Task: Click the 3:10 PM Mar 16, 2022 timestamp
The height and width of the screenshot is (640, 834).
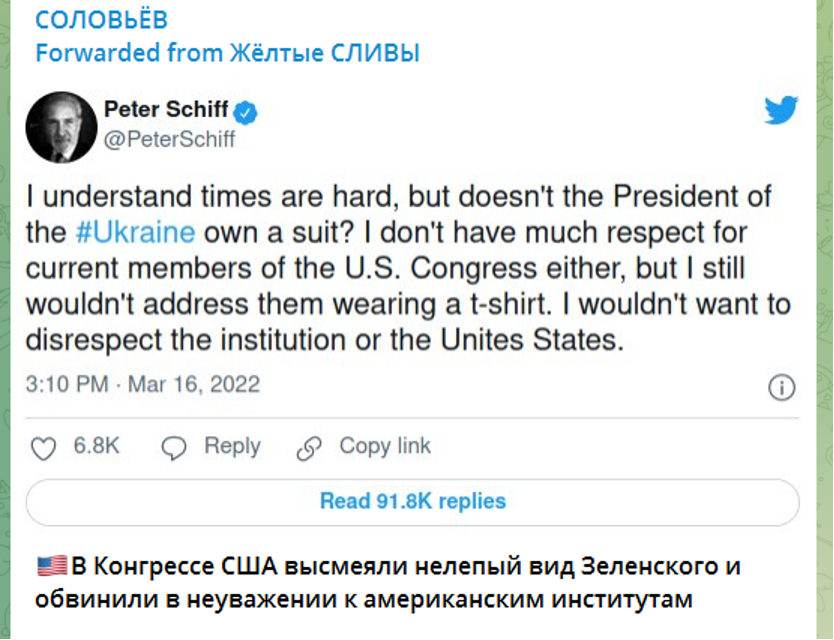Action: [143, 384]
